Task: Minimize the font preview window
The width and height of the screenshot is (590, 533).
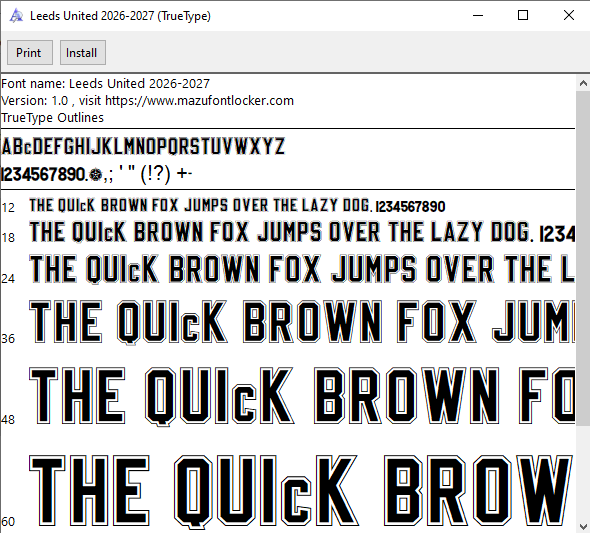Action: (477, 15)
